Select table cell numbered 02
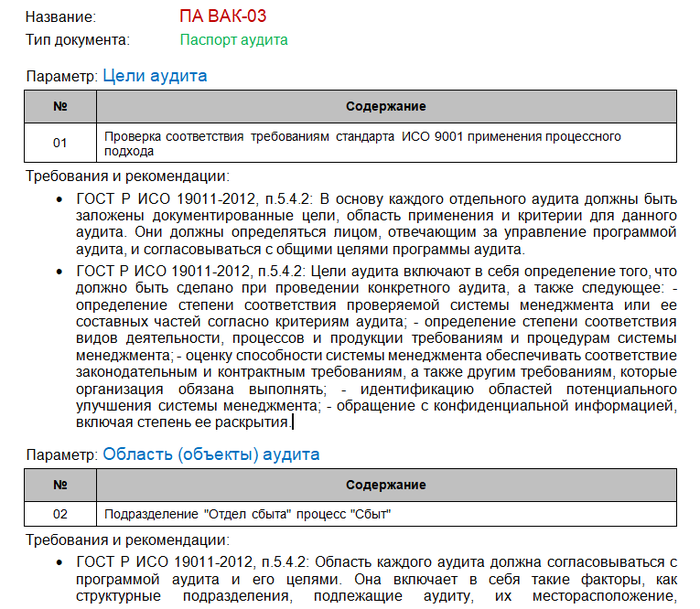The height and width of the screenshot is (609, 700). pyautogui.click(x=60, y=515)
